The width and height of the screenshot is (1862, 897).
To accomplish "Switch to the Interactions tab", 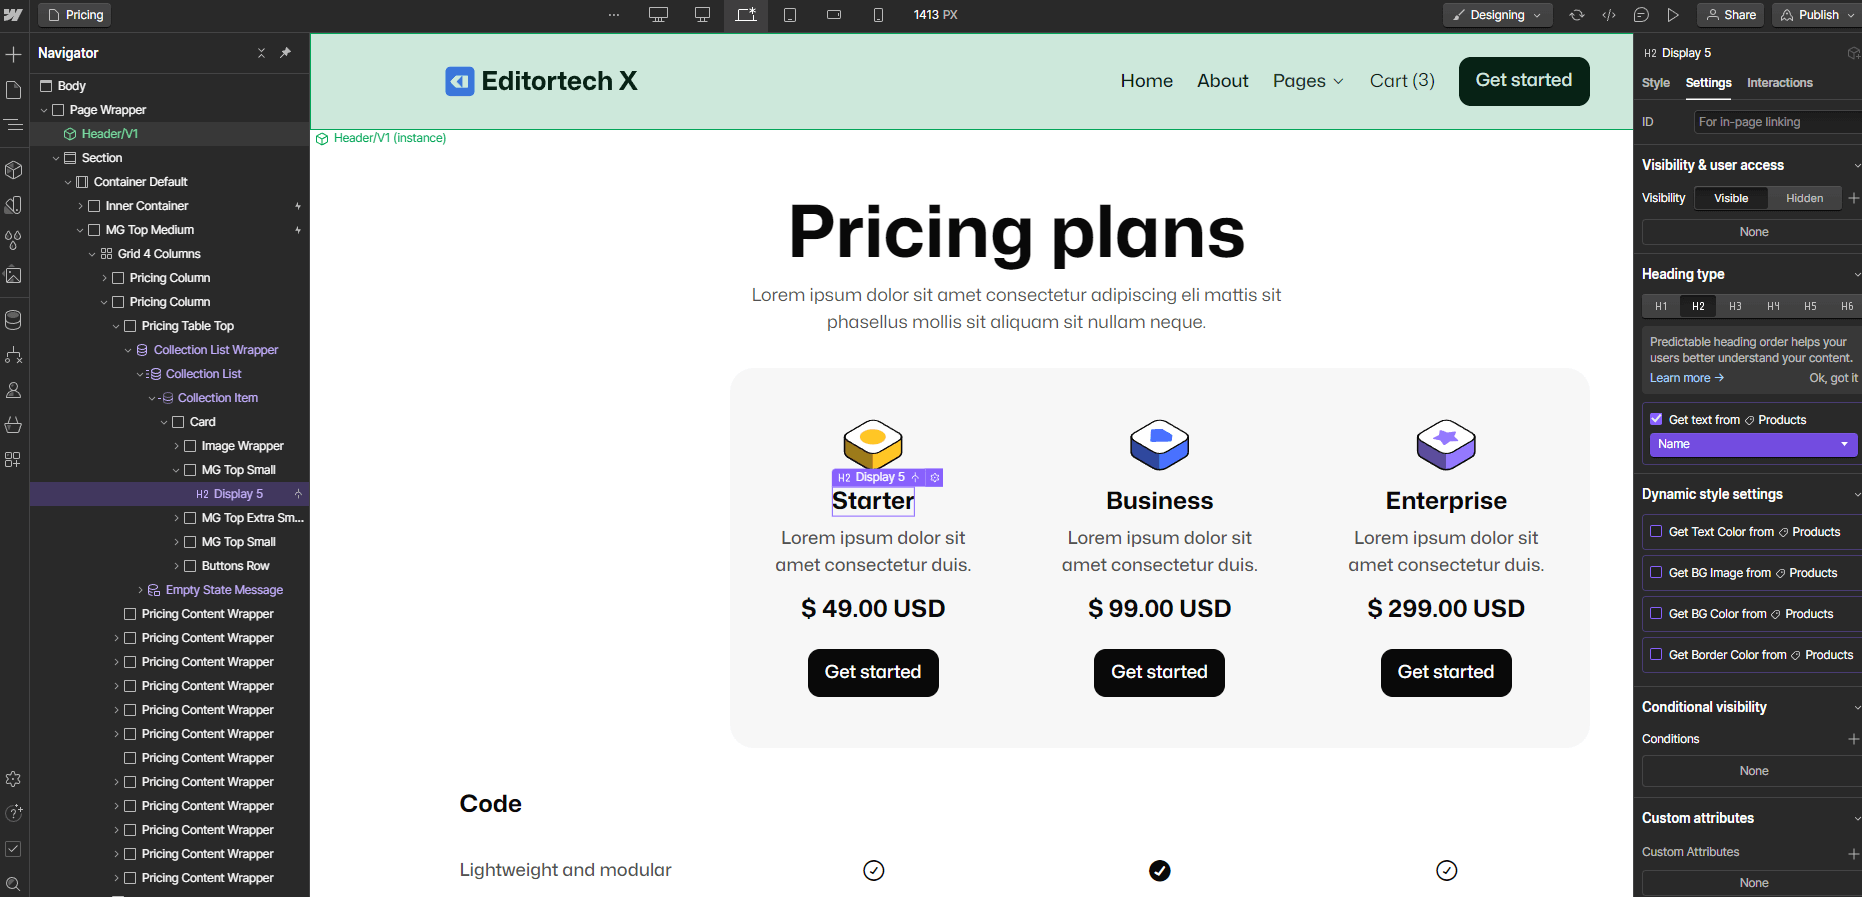I will [1779, 83].
